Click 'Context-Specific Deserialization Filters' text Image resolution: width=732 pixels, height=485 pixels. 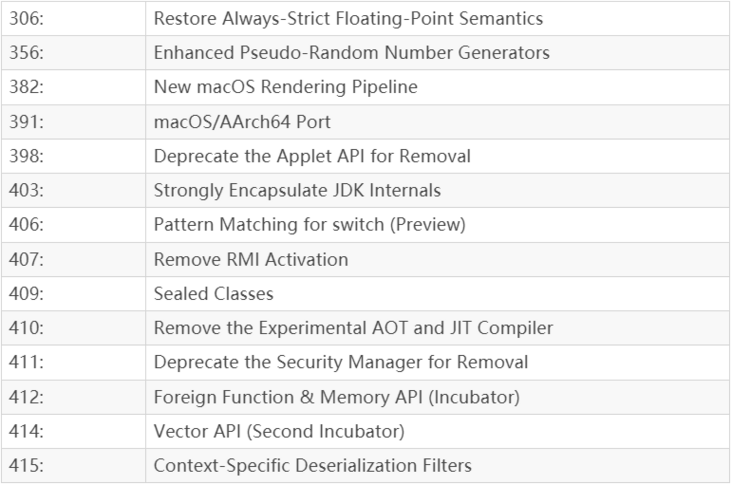[313, 466]
